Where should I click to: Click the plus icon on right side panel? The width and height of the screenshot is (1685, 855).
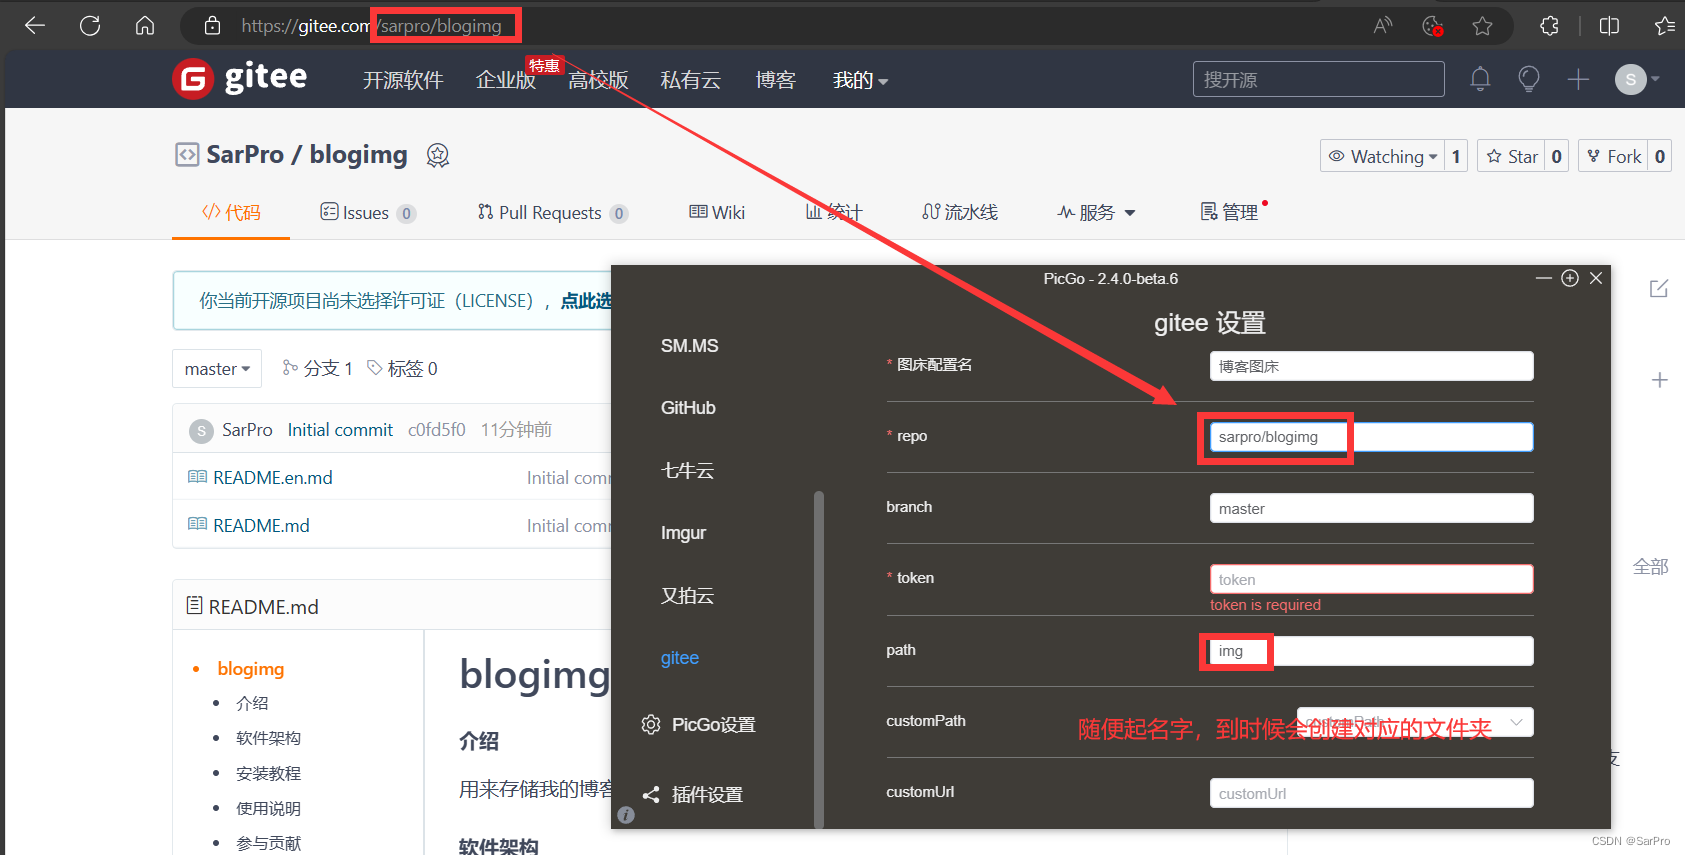pos(1660,380)
